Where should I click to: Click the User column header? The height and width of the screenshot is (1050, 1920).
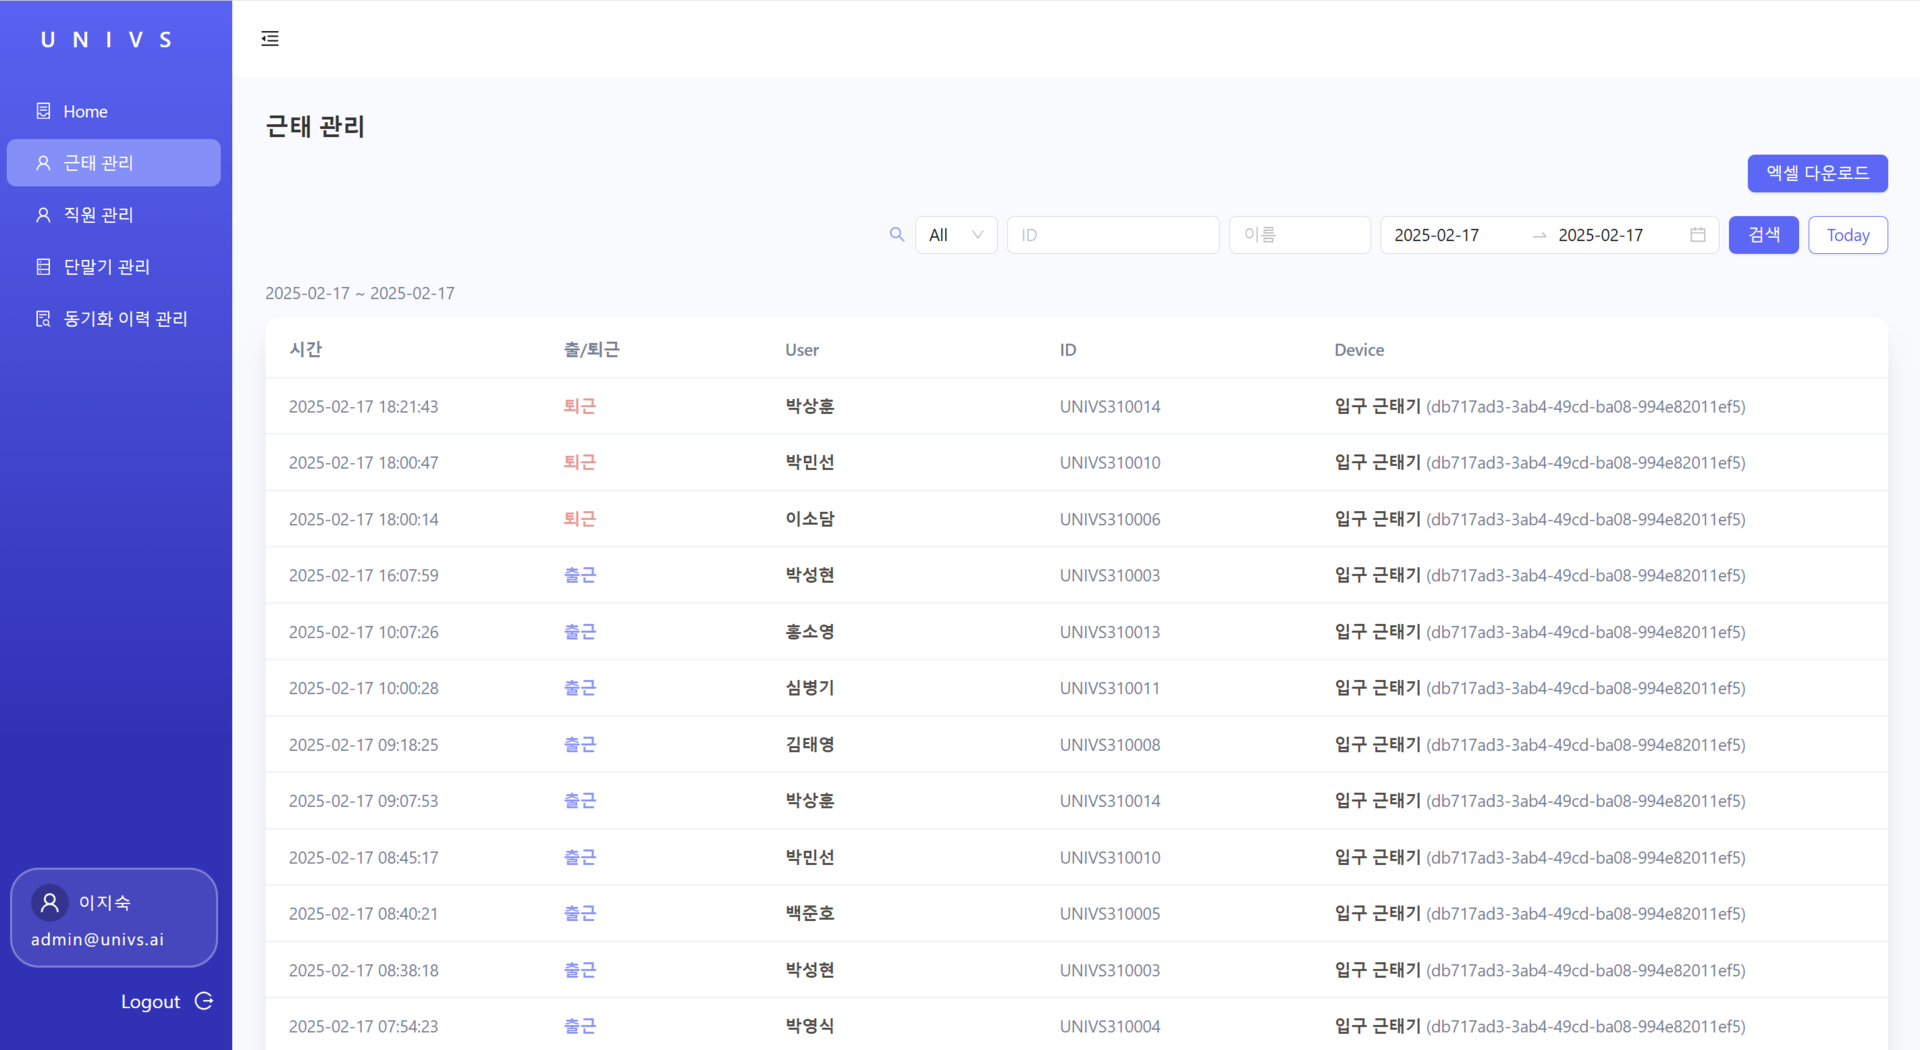tap(802, 350)
